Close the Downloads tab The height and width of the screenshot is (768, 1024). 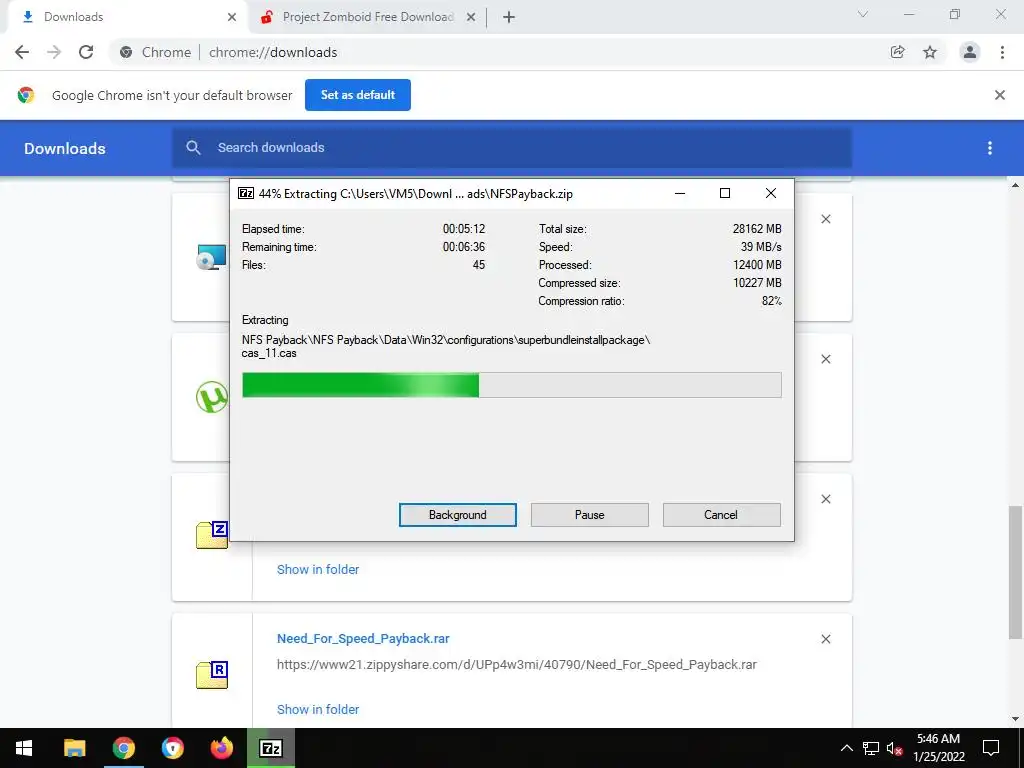[x=231, y=18]
